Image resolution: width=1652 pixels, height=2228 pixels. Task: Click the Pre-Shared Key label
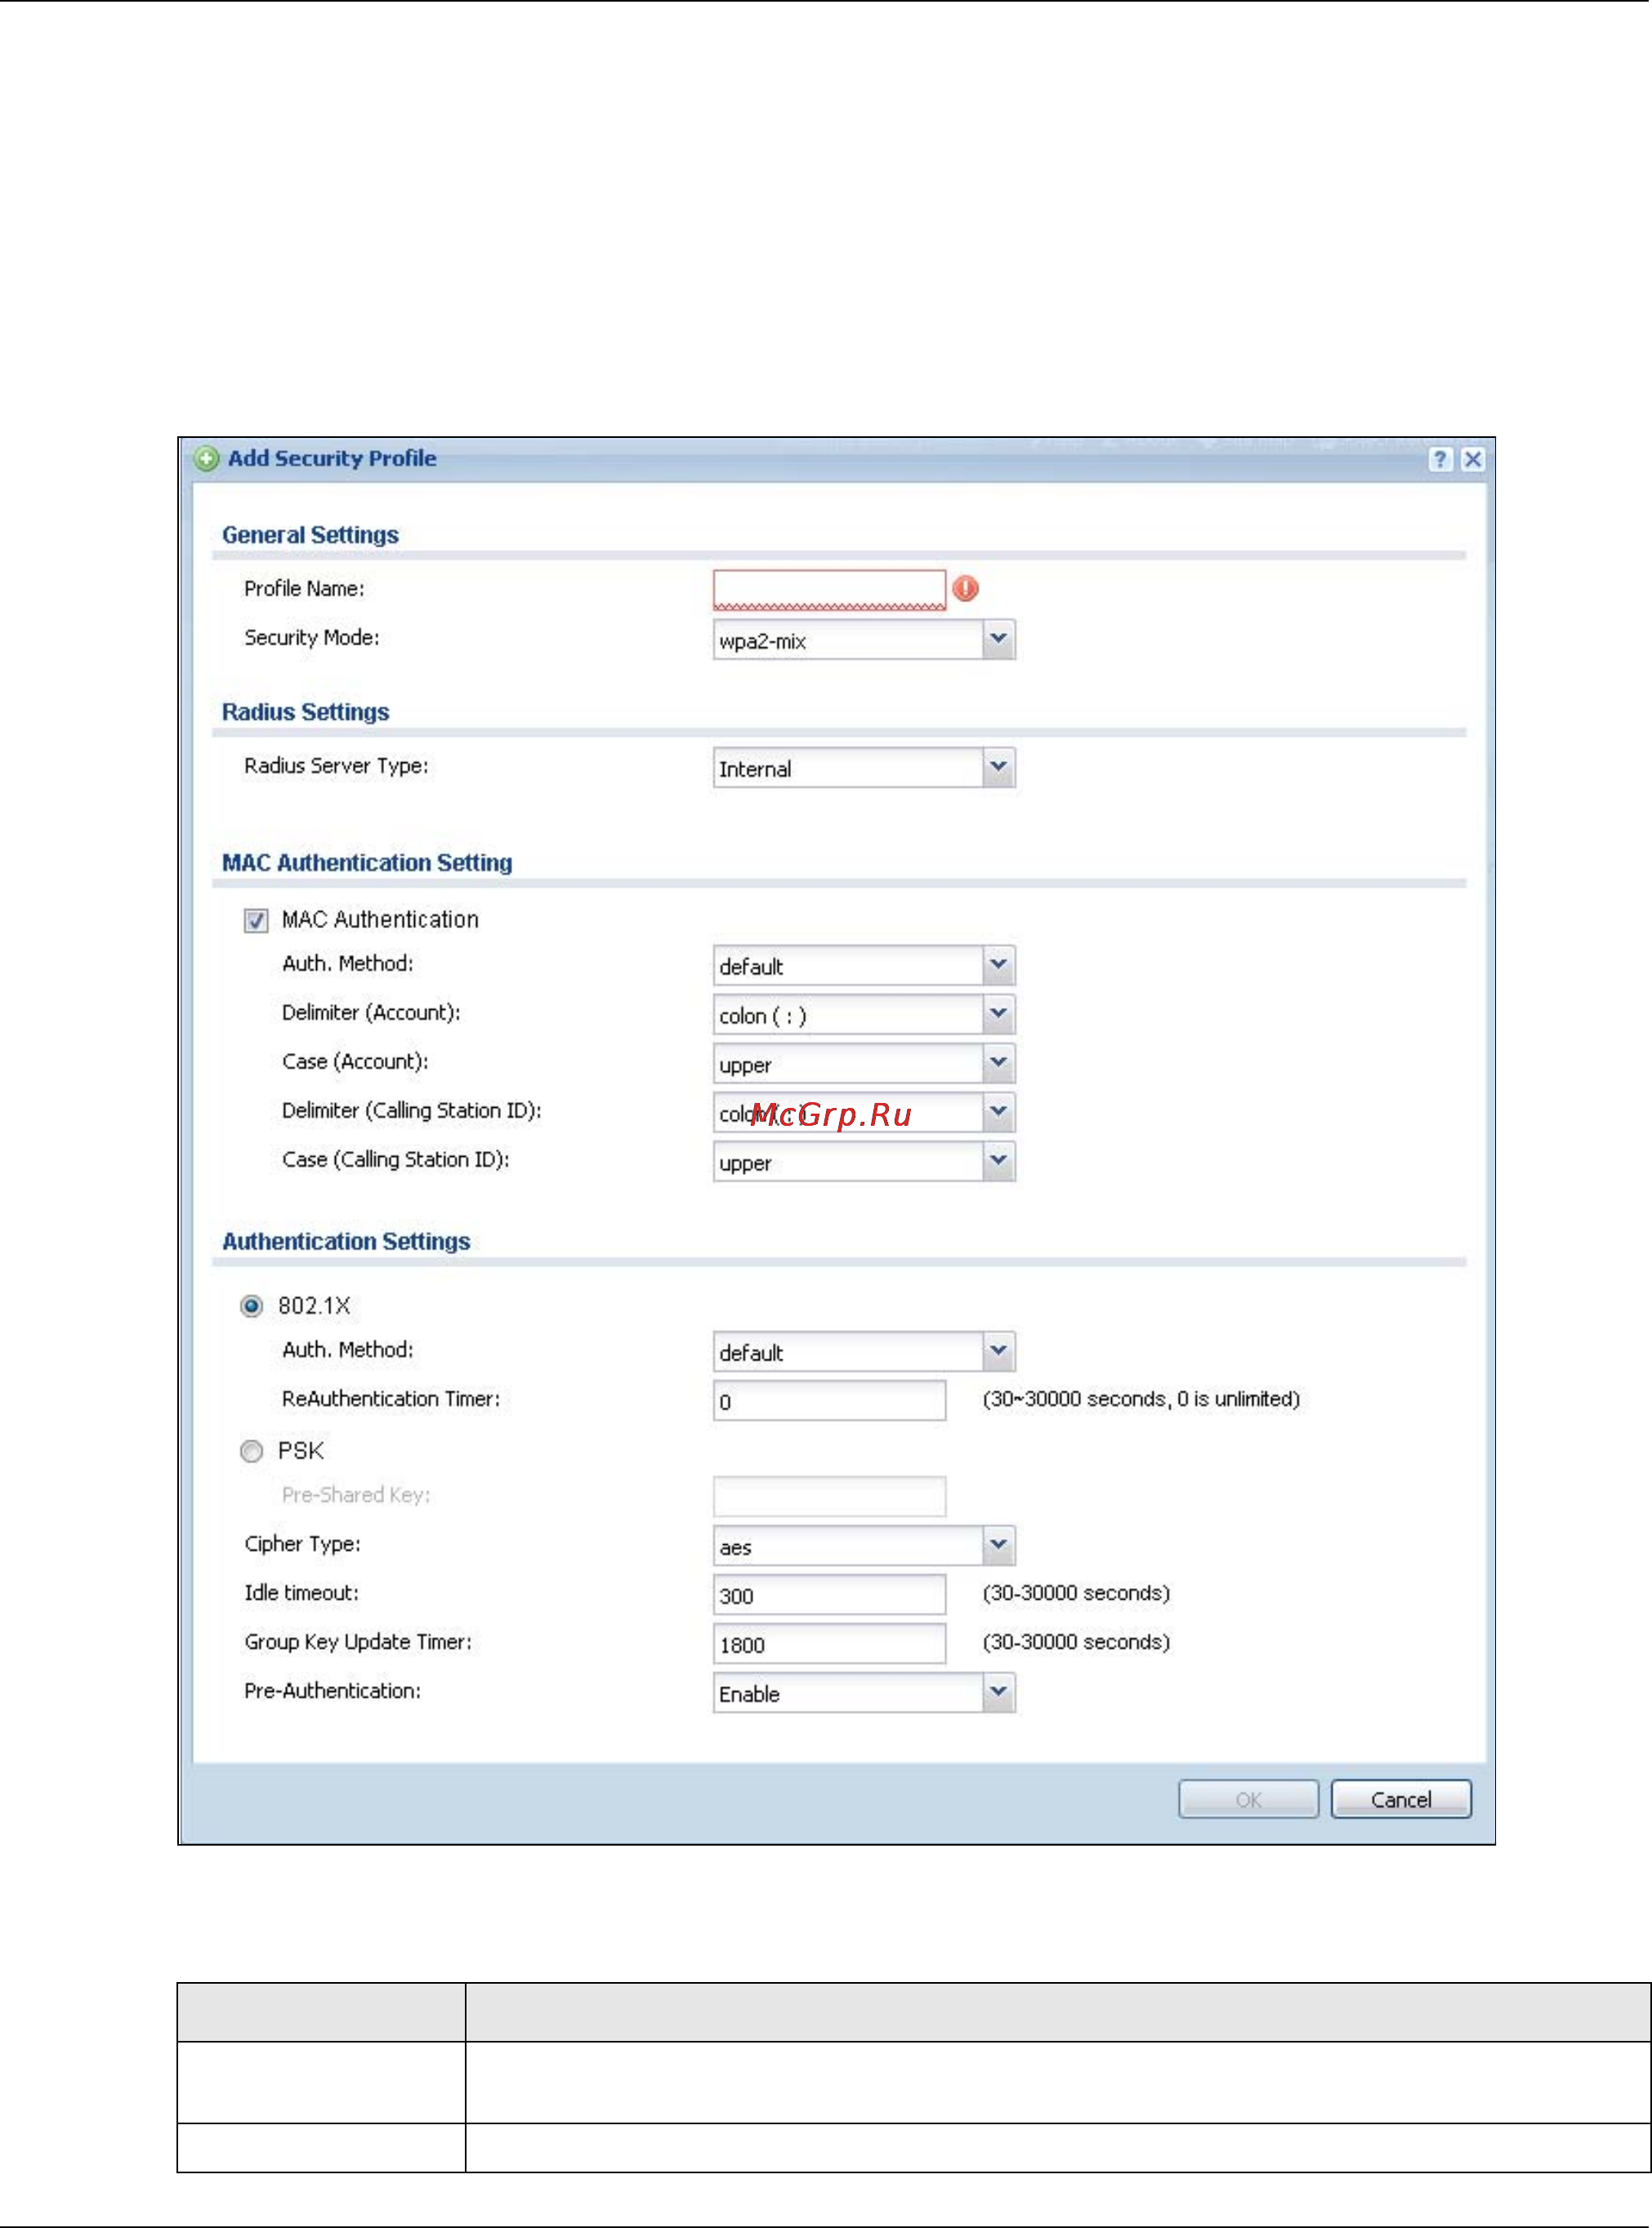pos(356,1495)
